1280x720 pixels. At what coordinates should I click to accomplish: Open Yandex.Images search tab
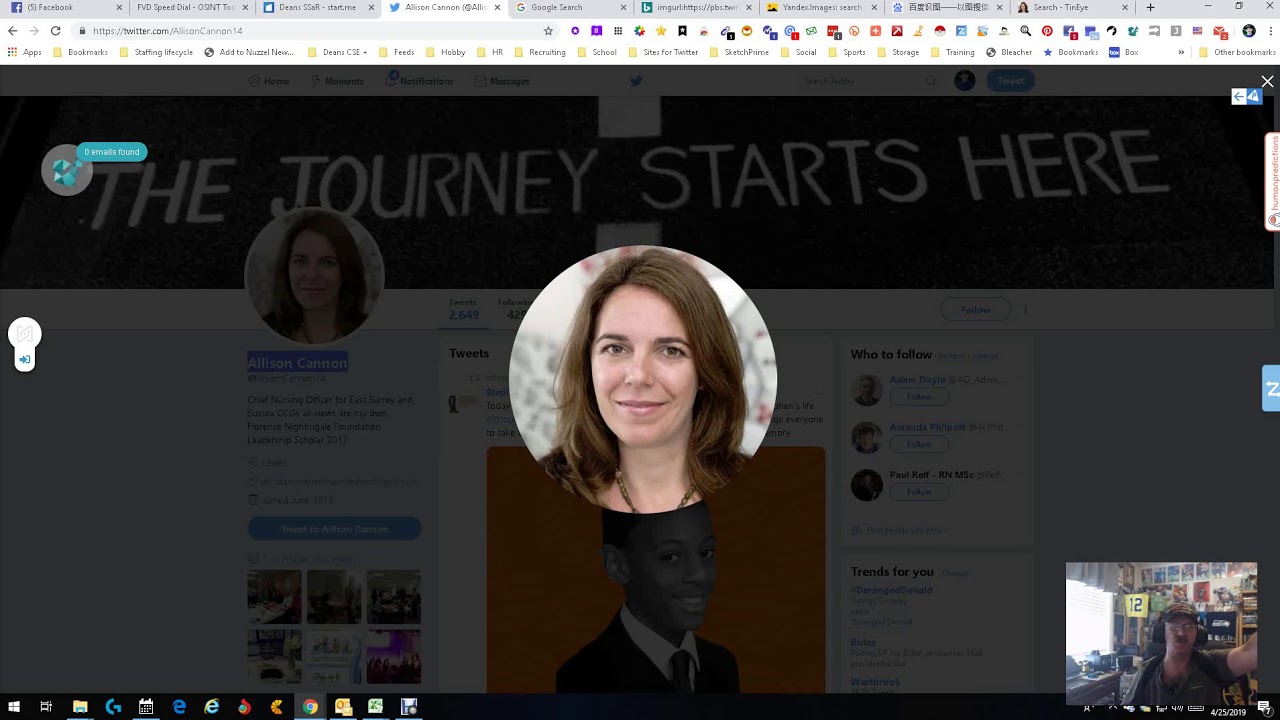tap(820, 7)
